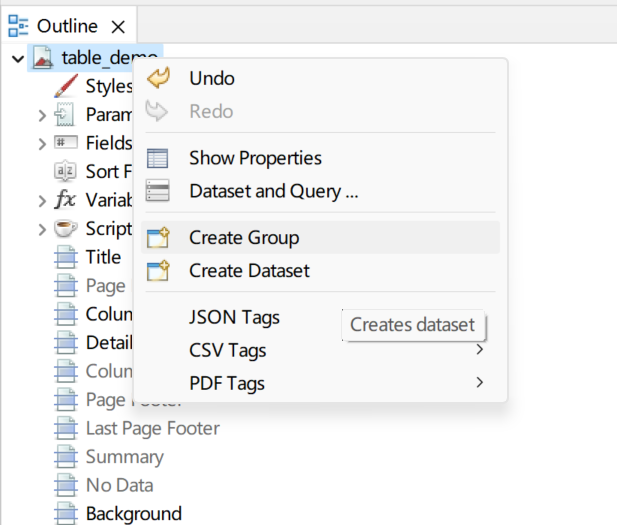Click the Create Group icon
Viewport: 617px width, 525px height.
coord(158,238)
